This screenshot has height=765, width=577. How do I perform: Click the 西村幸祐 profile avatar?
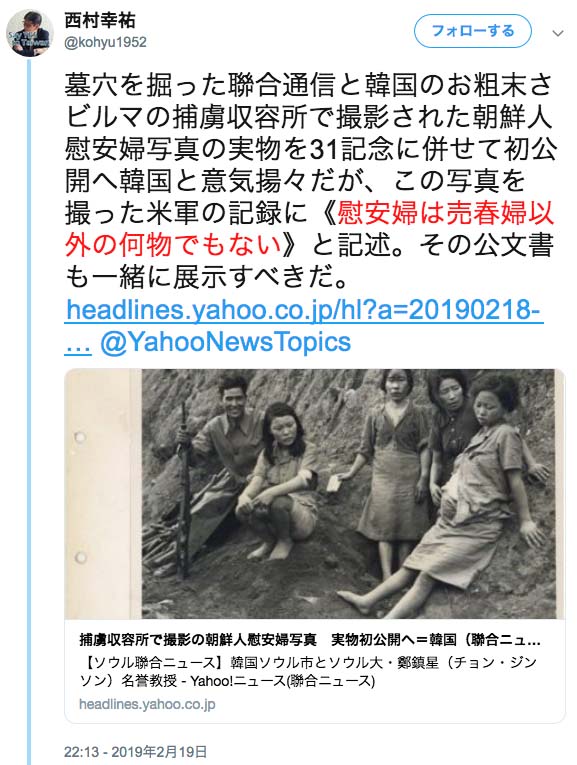pyautogui.click(x=29, y=33)
